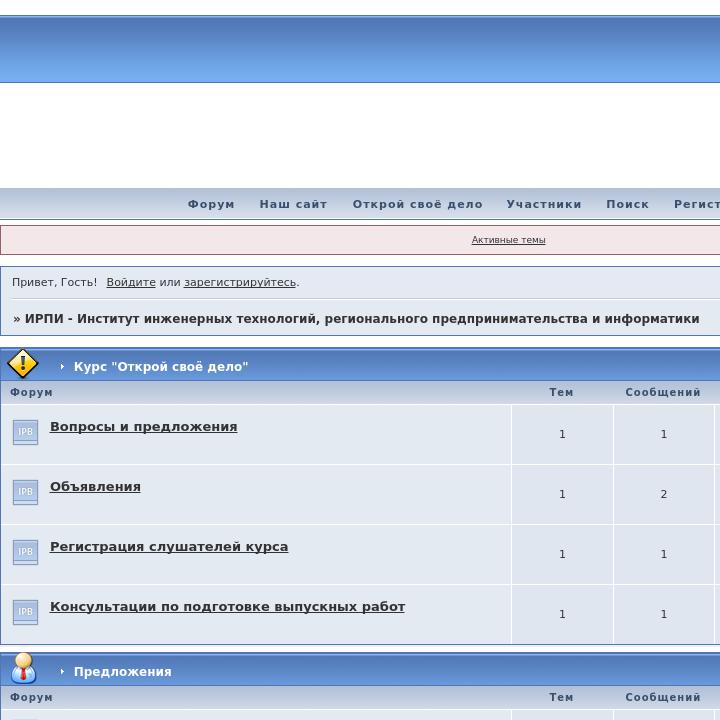This screenshot has height=720, width=720.
Task: Open the Регистрация слушателей курса forum
Action: point(169,547)
